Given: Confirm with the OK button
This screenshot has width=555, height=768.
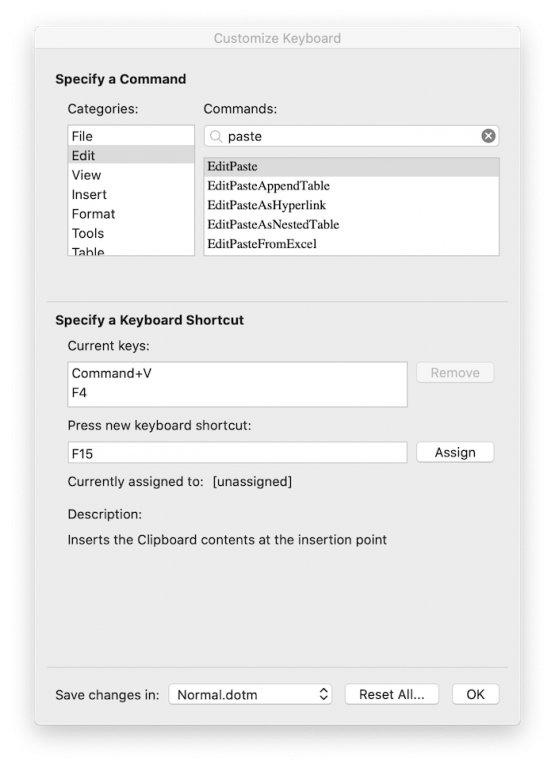Looking at the screenshot, I should tap(475, 694).
